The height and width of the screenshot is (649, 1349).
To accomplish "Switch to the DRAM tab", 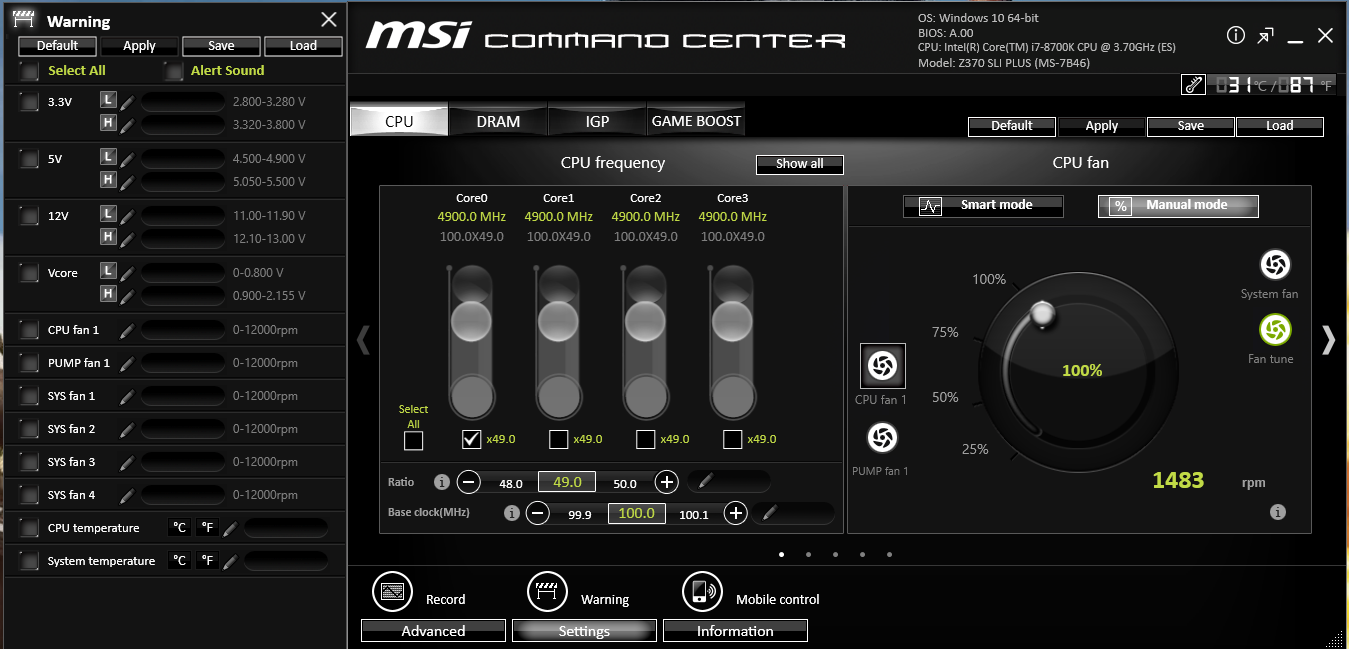I will (498, 121).
